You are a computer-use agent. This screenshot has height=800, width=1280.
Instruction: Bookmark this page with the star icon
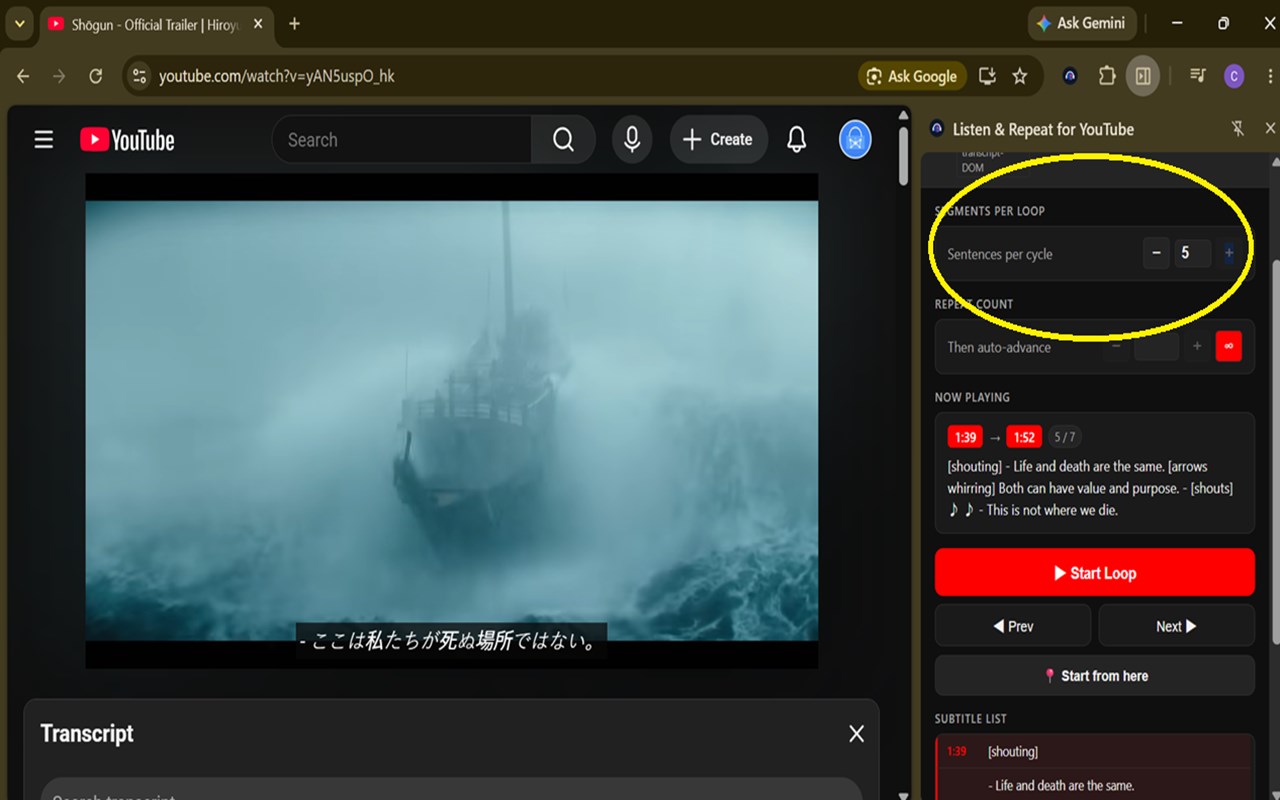pyautogui.click(x=1020, y=76)
